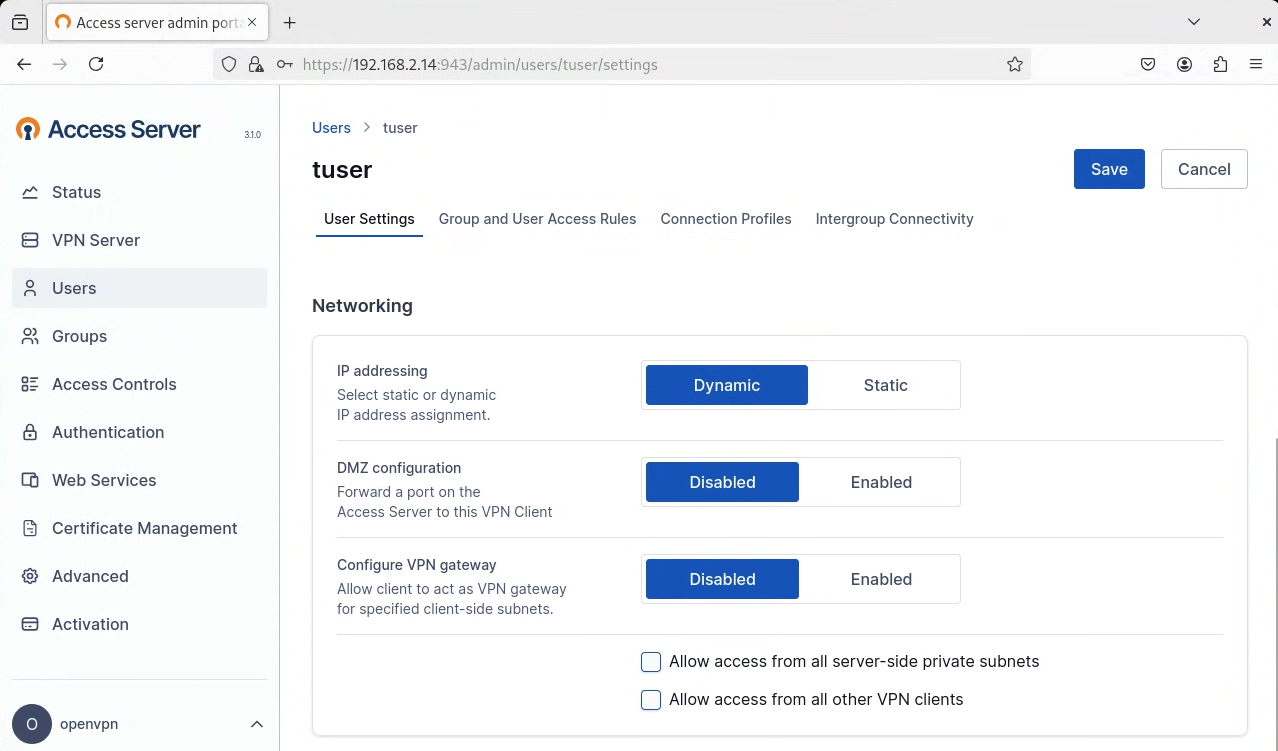Open the Firefox Pocket save icon
1278x751 pixels.
1148,64
